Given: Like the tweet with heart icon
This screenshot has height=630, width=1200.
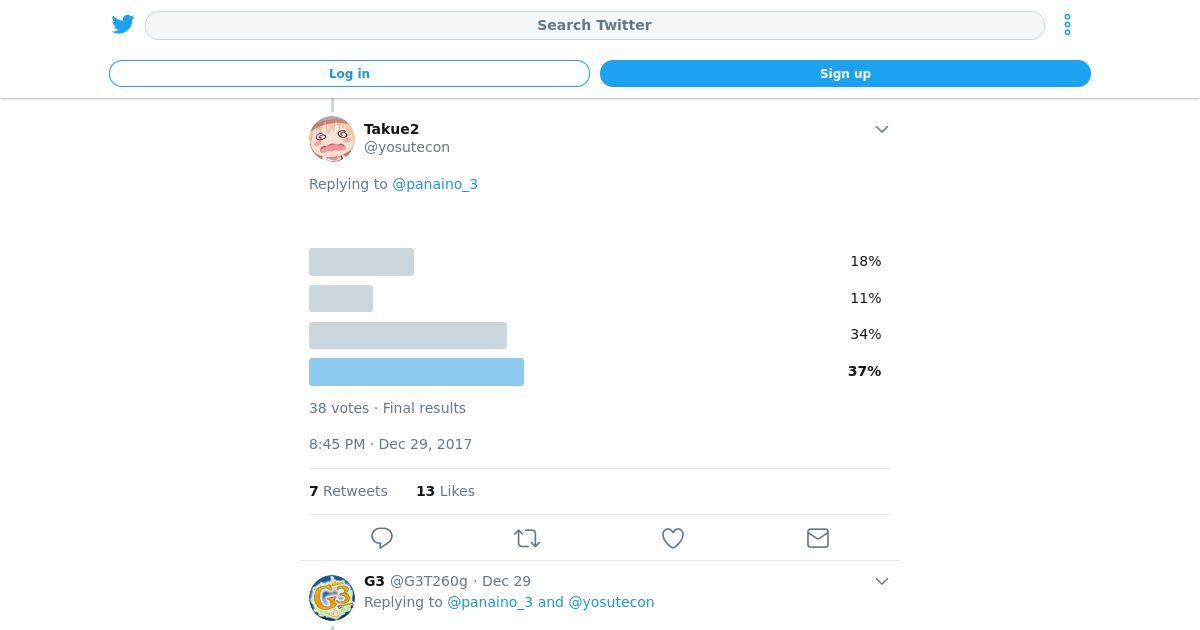Looking at the screenshot, I should [x=673, y=538].
